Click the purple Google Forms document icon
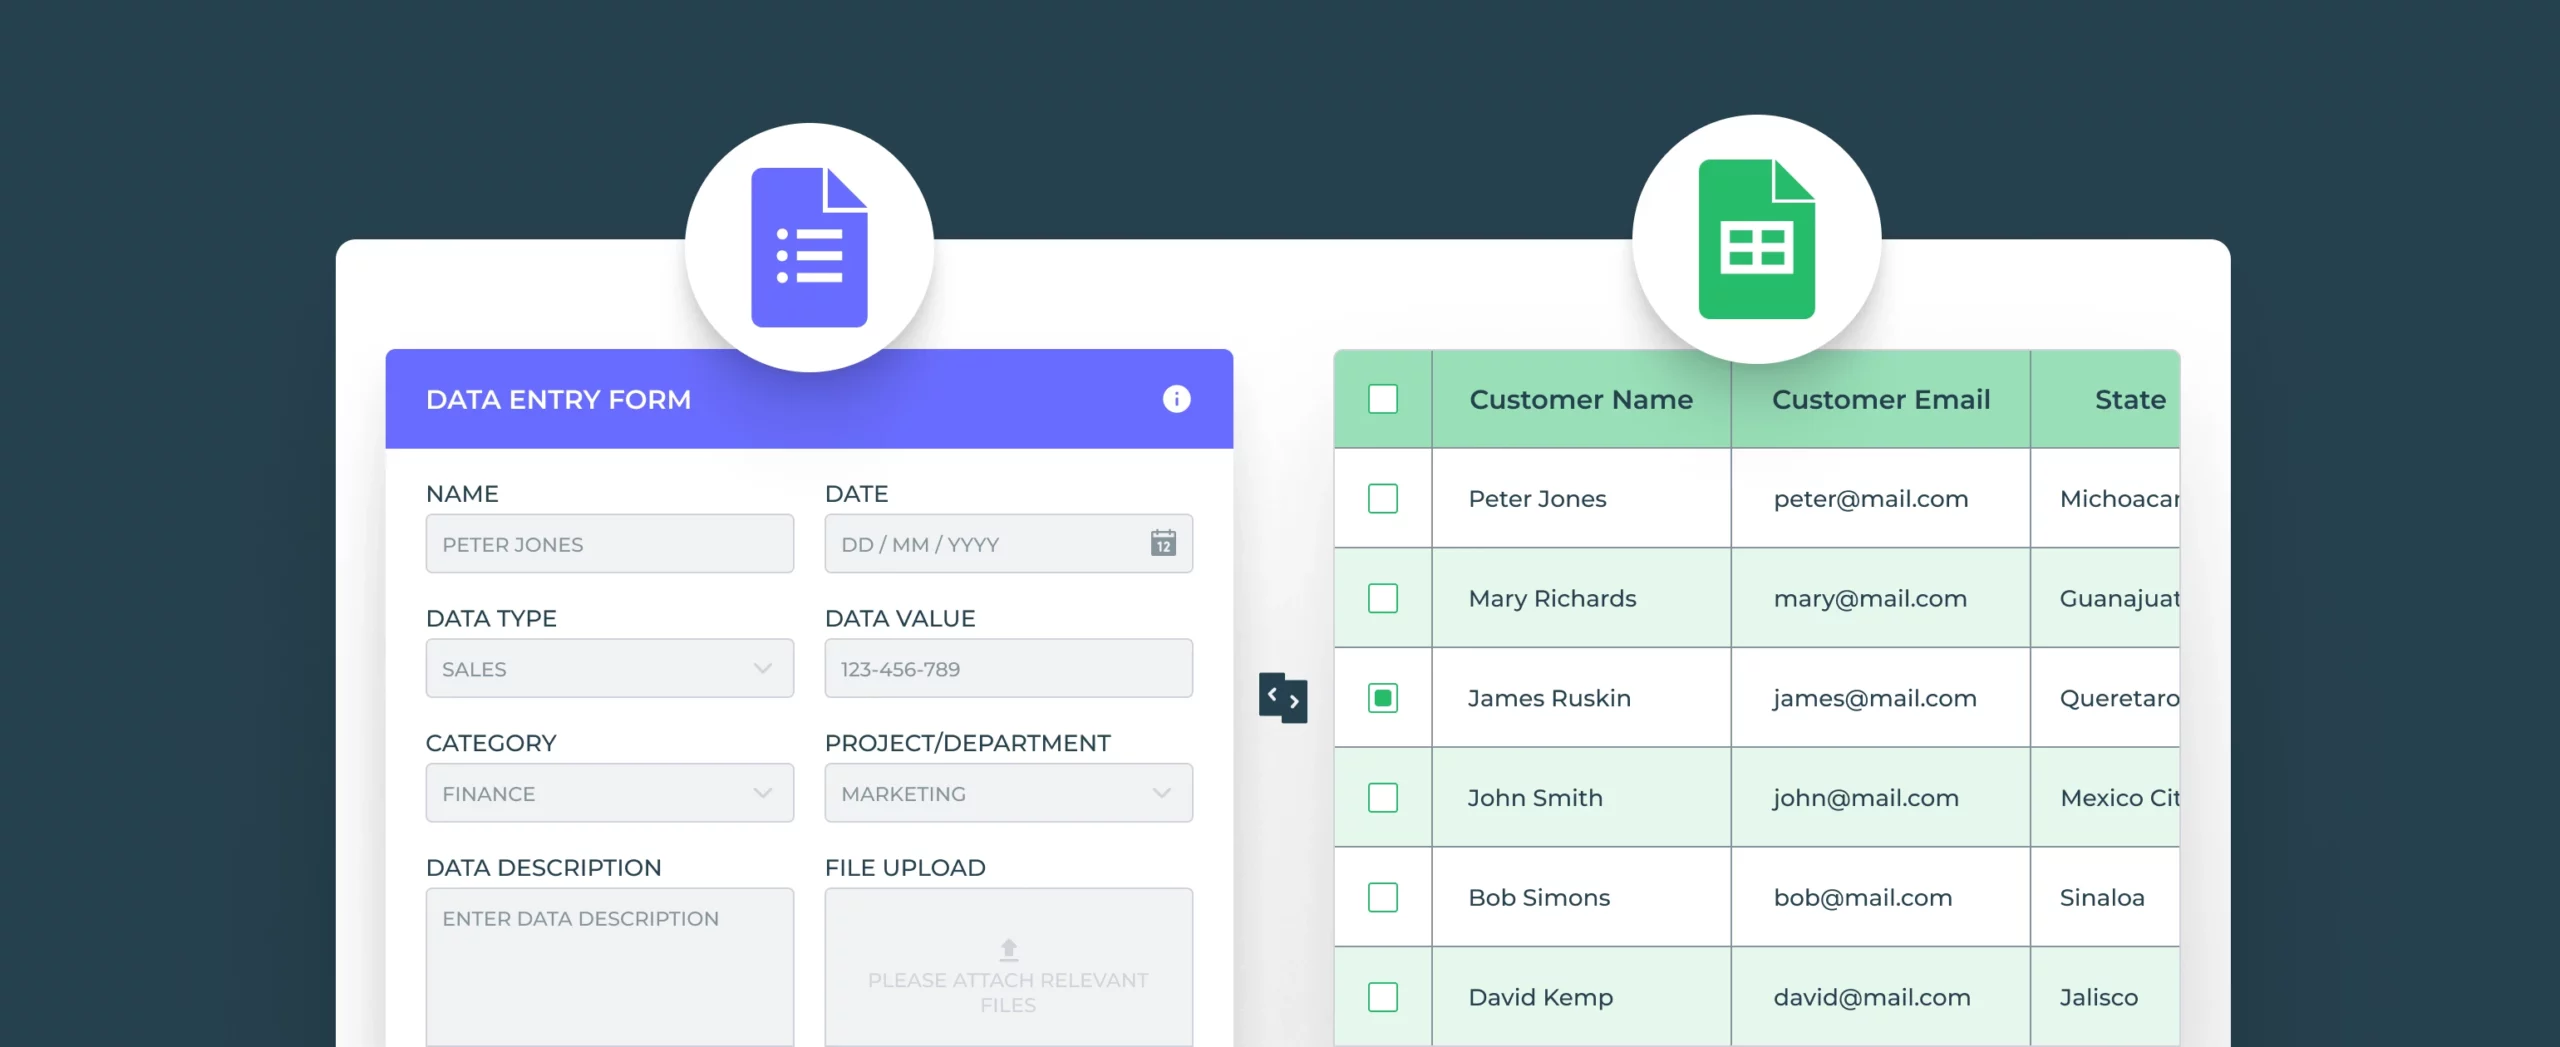Image resolution: width=2560 pixels, height=1047 pixels. pos(809,247)
